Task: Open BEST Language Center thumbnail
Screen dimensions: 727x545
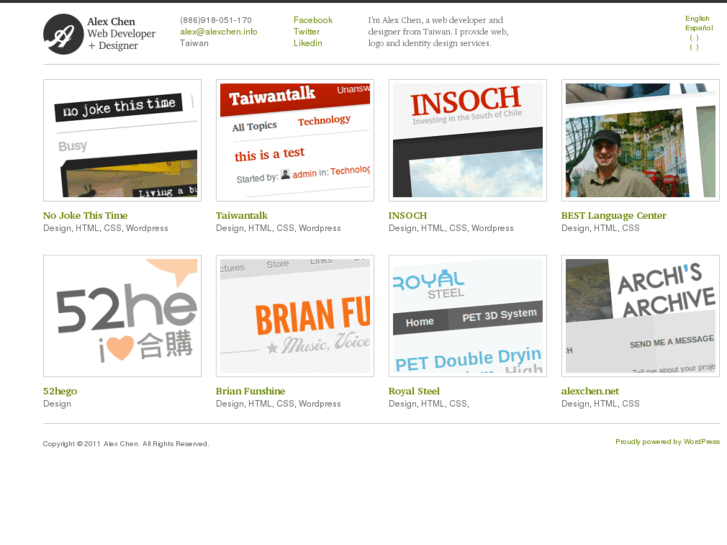Action: [x=640, y=141]
